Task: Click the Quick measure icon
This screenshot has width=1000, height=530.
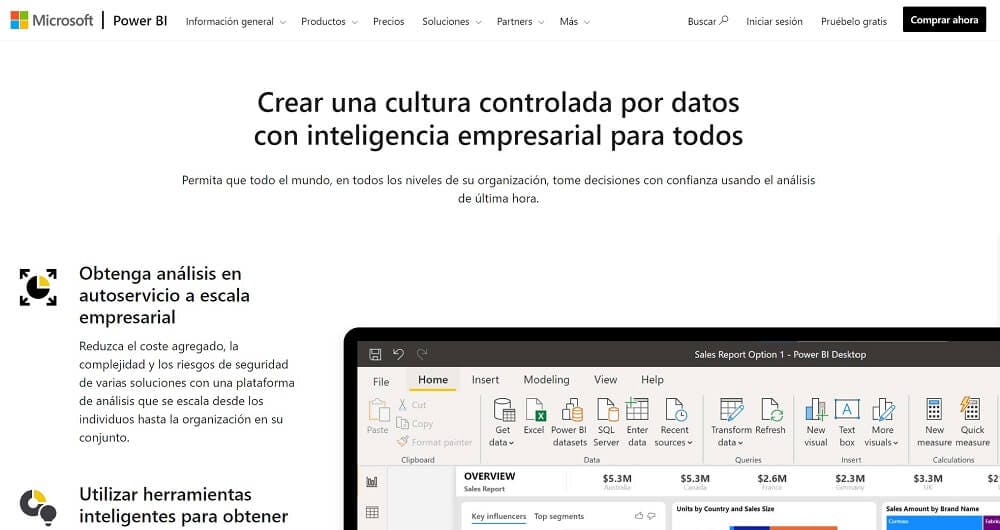Action: 970,409
